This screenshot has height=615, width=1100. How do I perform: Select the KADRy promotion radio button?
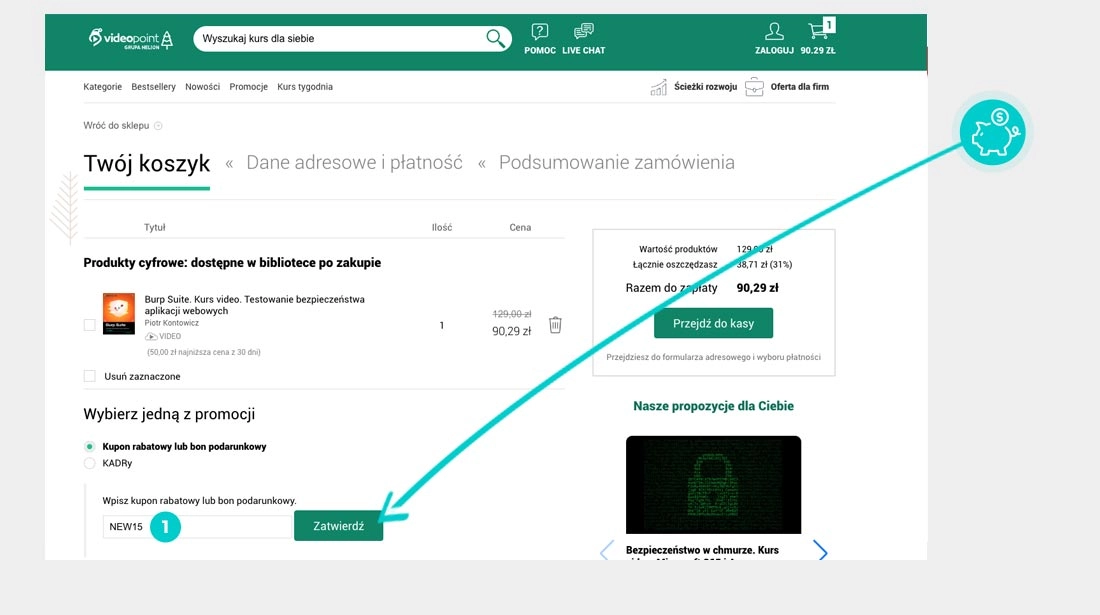pos(90,463)
